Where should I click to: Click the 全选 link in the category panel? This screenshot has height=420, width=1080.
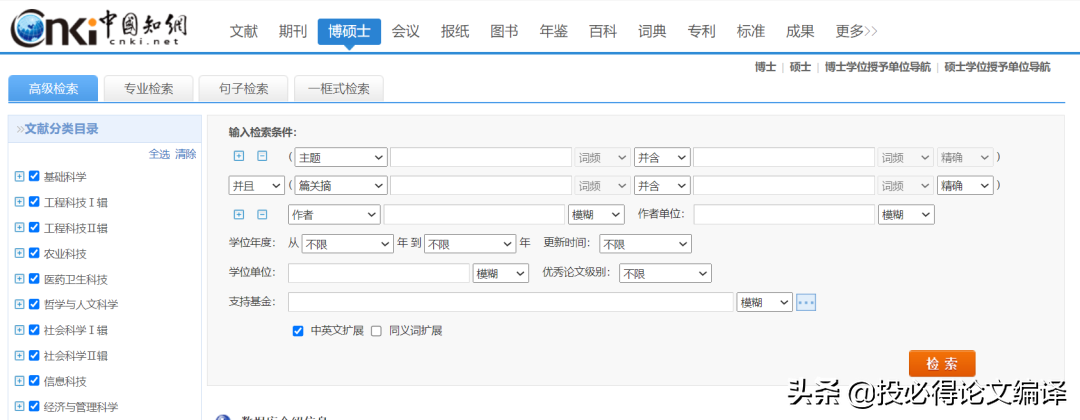click(x=159, y=154)
